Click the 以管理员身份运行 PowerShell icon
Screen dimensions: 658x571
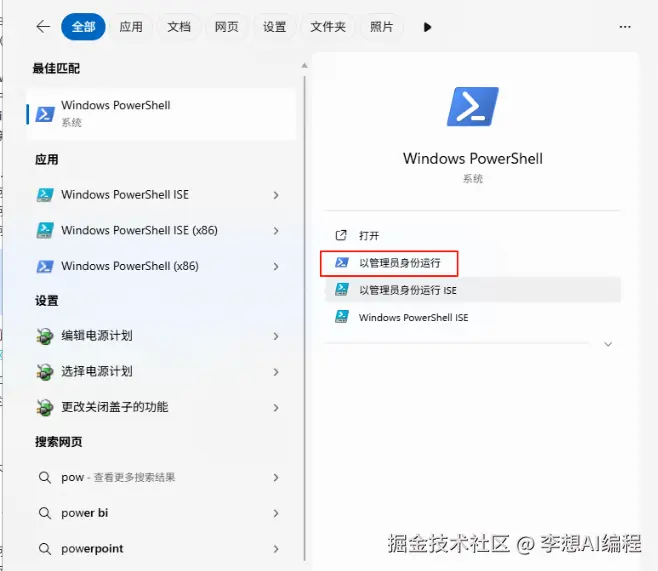[342, 263]
